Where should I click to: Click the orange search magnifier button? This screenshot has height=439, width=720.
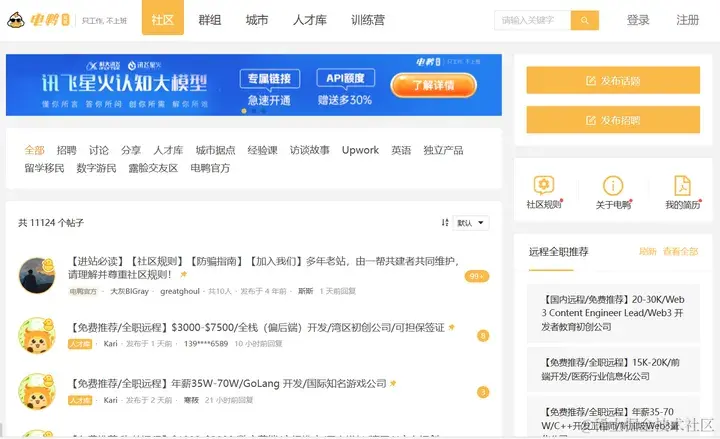[x=585, y=20]
